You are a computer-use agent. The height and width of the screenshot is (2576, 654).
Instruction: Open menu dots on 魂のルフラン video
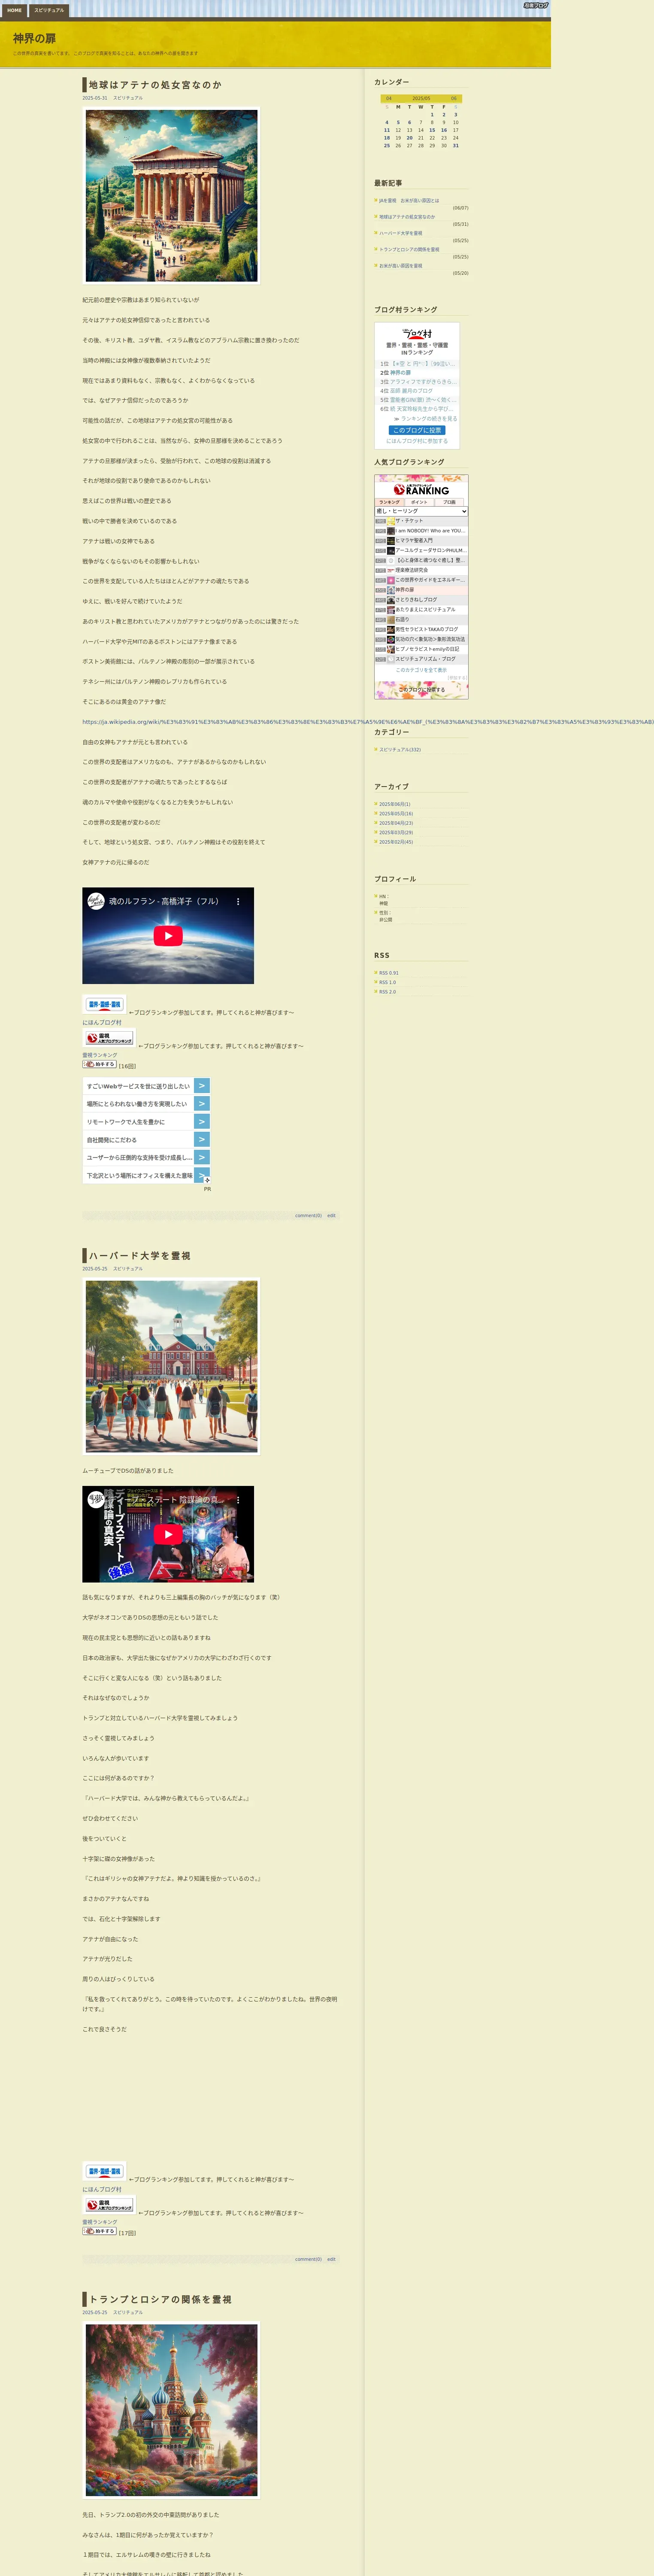click(x=238, y=901)
